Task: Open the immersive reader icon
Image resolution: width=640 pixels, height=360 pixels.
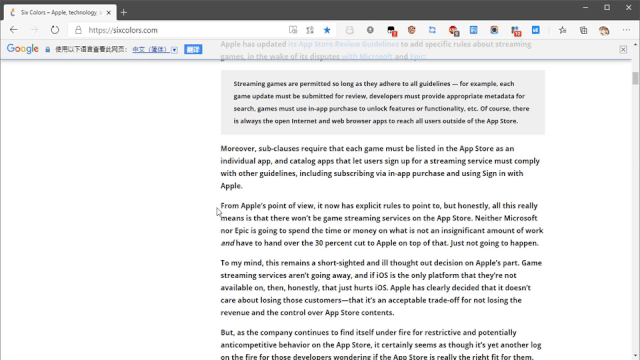Action: coord(293,30)
